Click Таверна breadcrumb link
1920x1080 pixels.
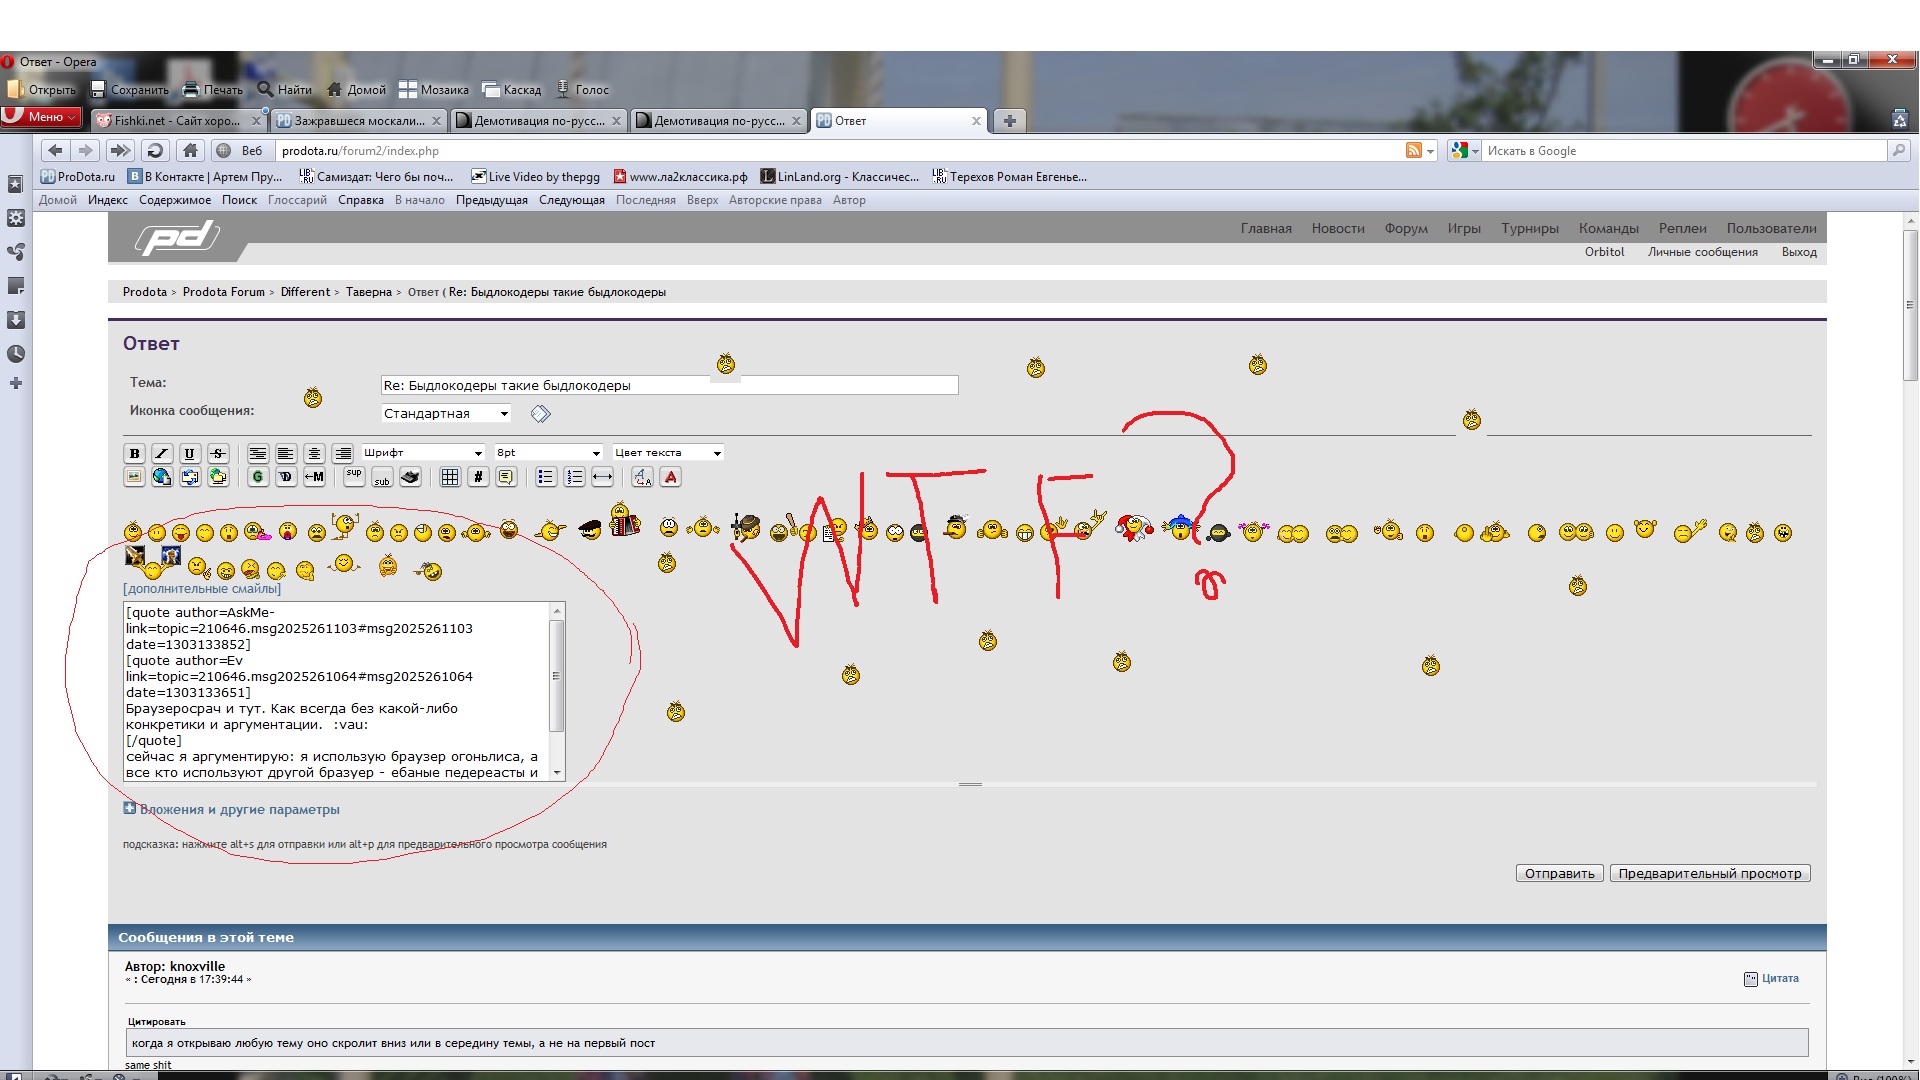point(369,292)
